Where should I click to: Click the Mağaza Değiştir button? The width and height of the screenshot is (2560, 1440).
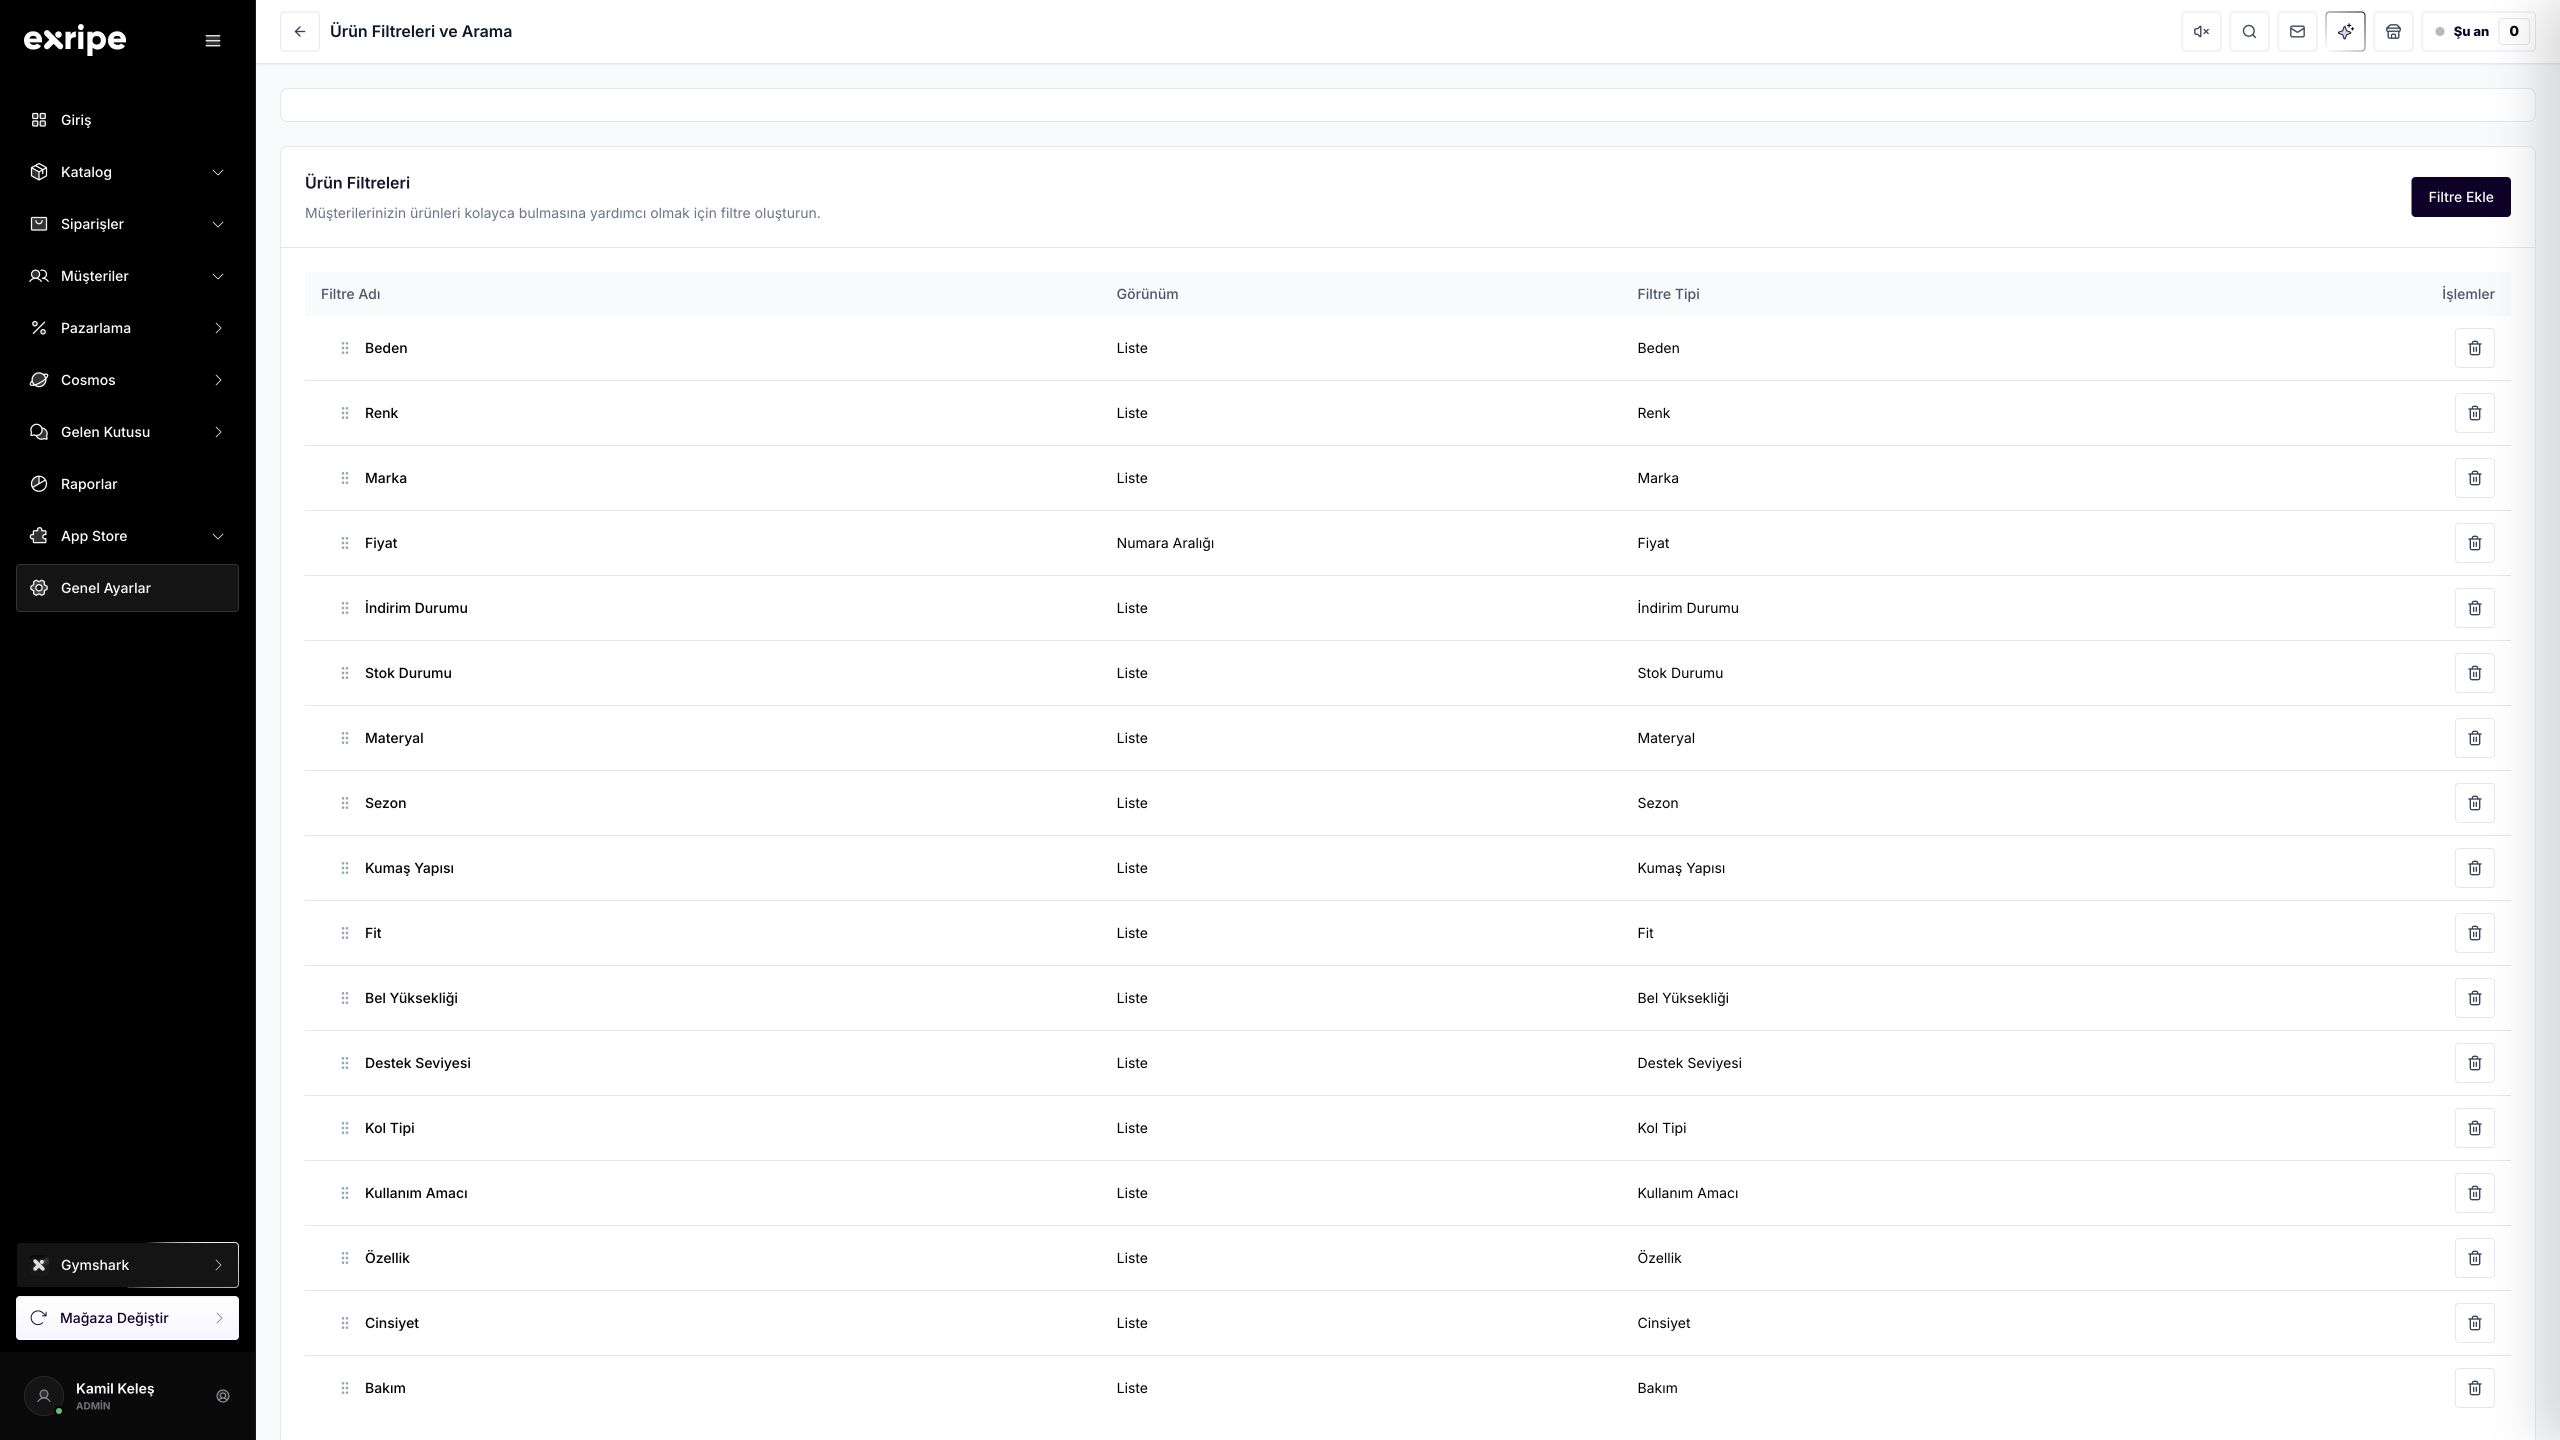coord(127,1318)
